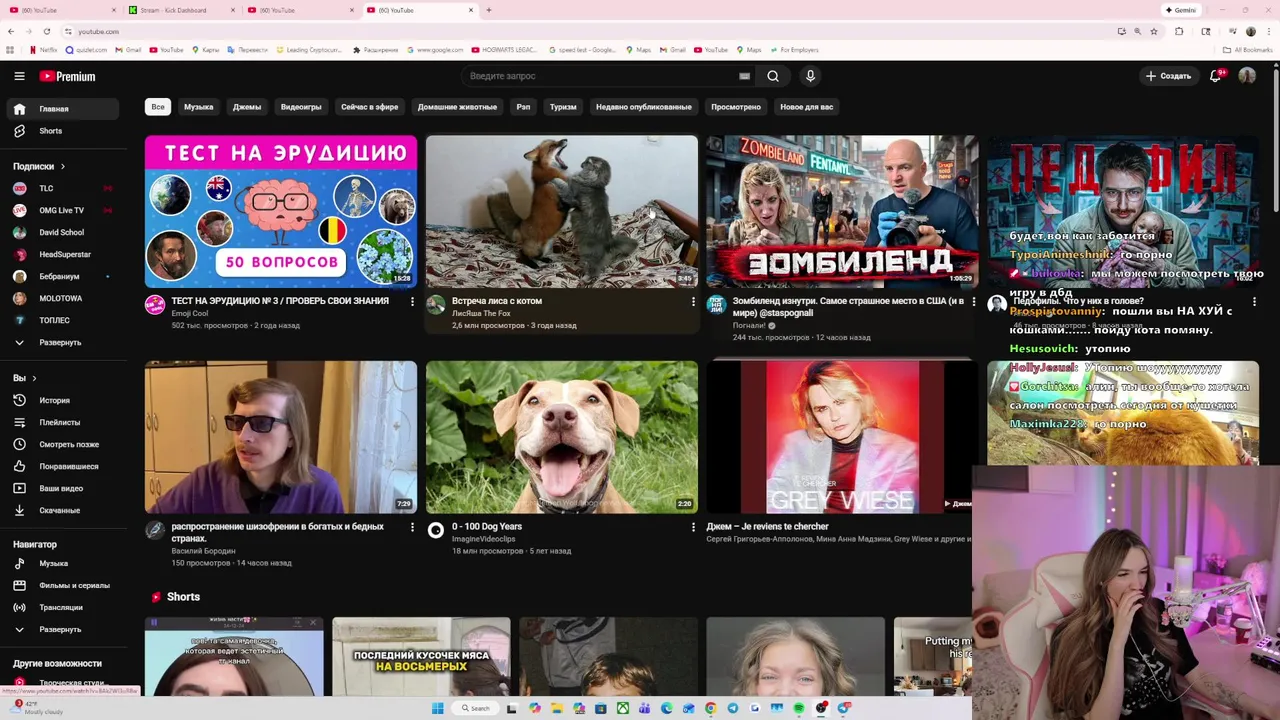Open options menu for 0 - 100 Dog Years
The height and width of the screenshot is (720, 1280).
pos(693,527)
